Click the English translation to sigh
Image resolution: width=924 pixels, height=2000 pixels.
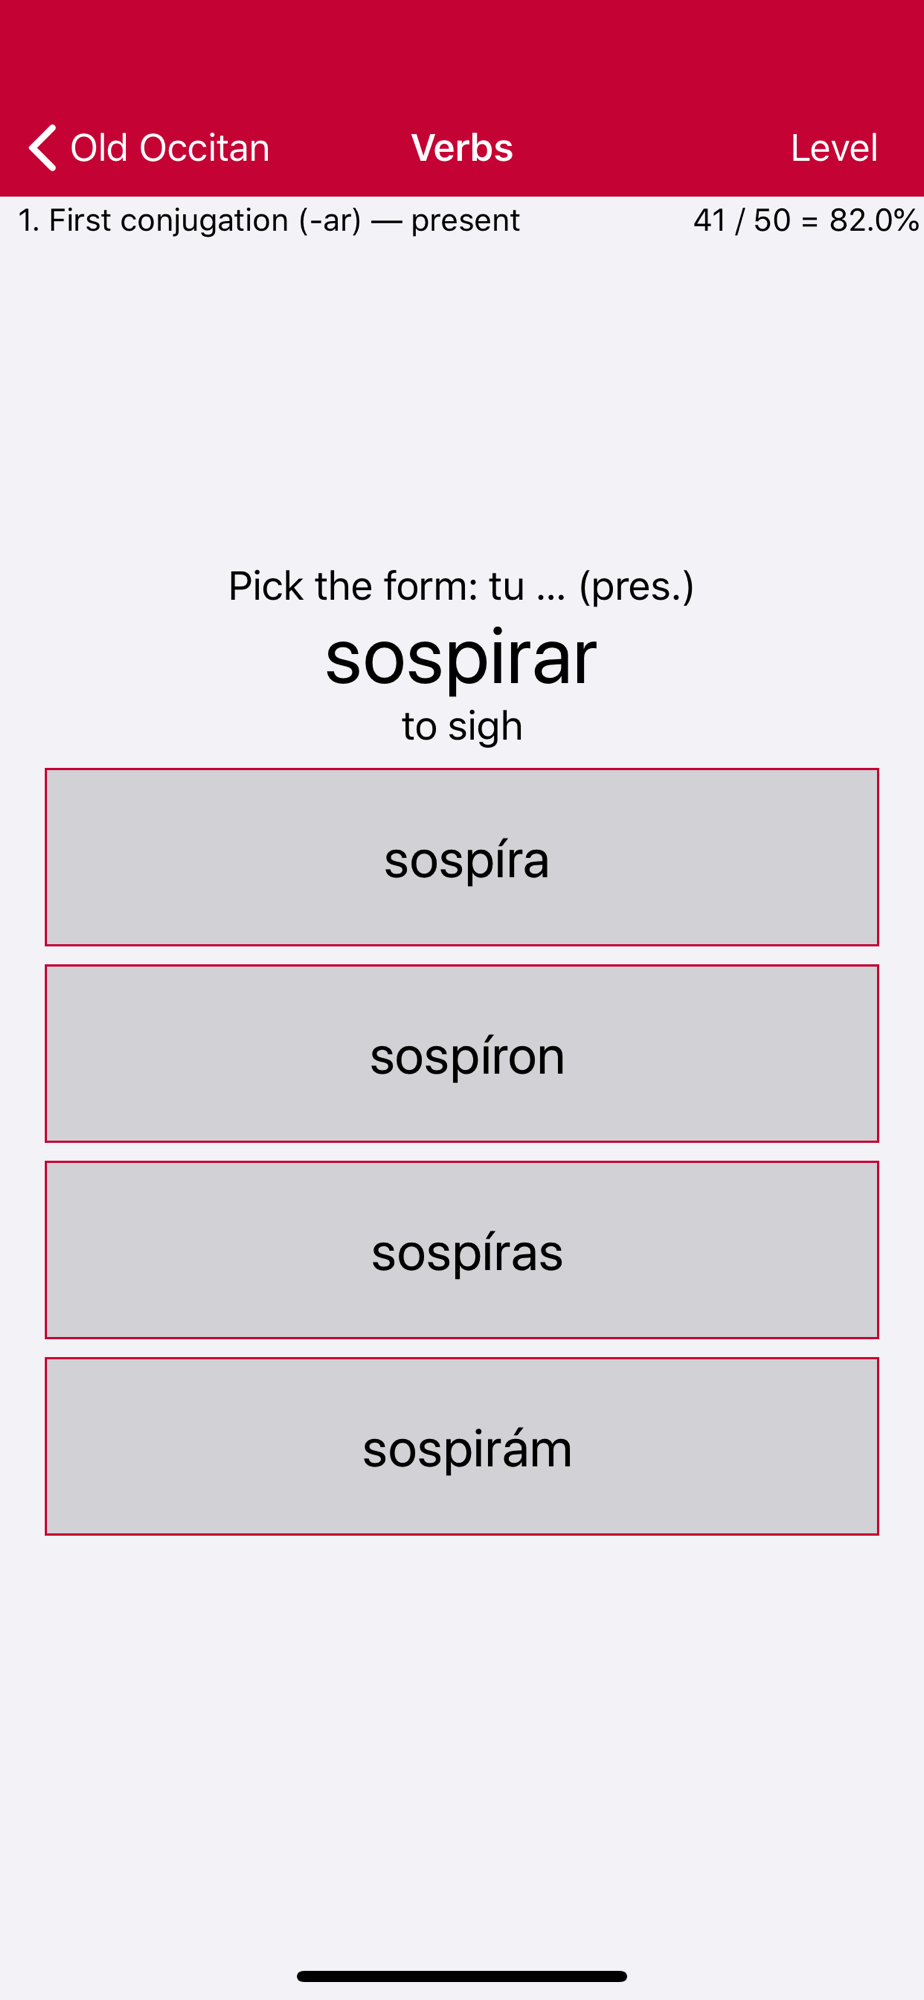(x=462, y=726)
